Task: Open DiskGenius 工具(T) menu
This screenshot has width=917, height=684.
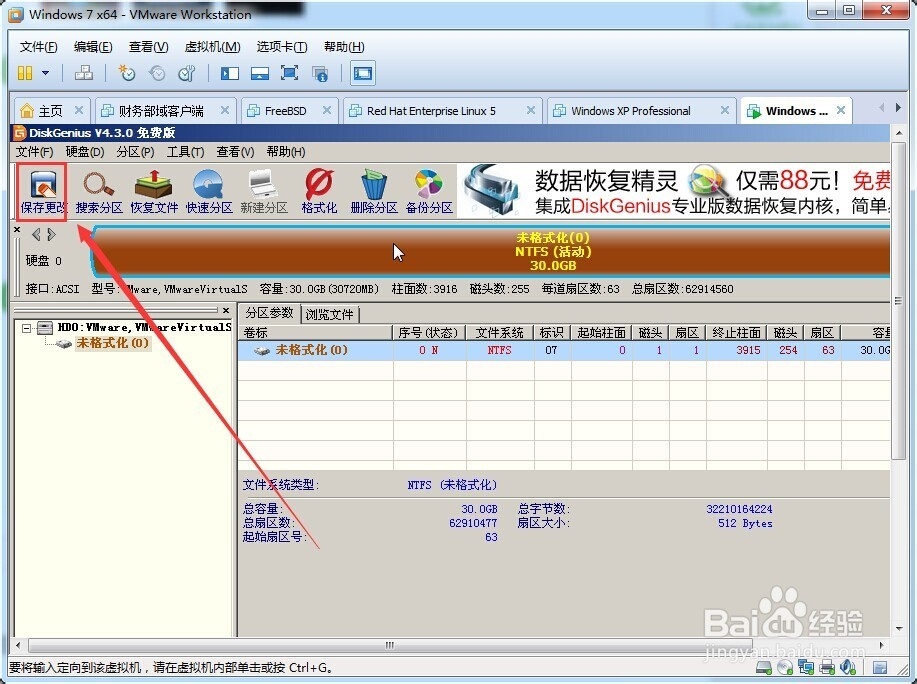Action: pos(185,152)
